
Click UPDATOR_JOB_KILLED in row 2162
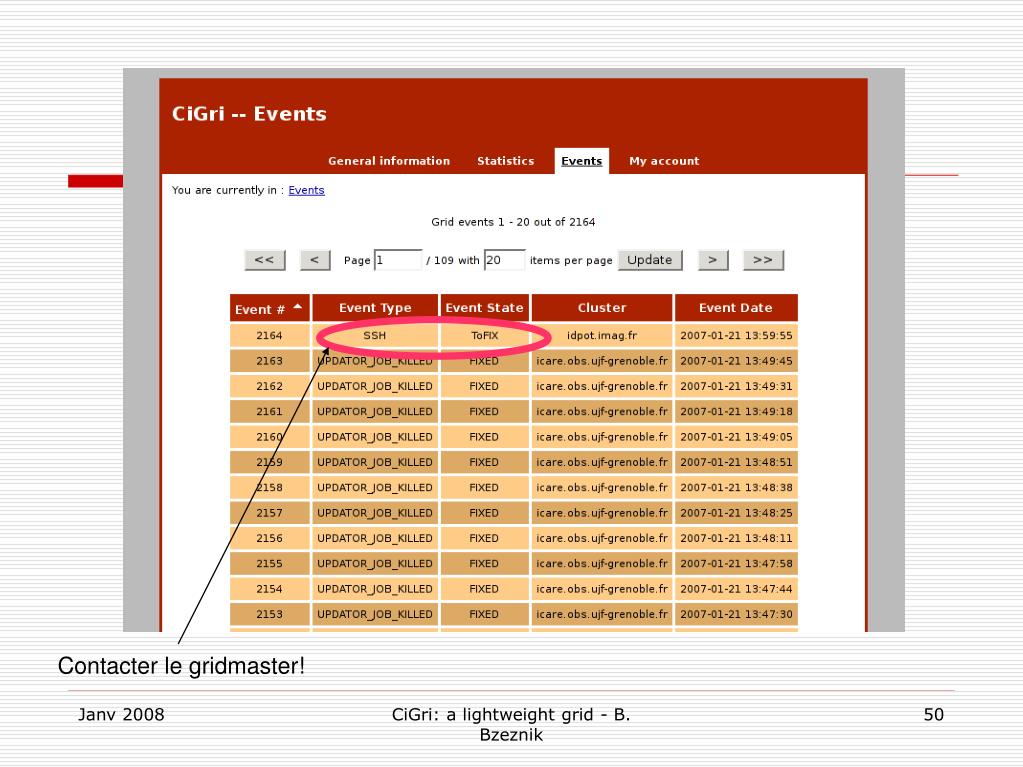[x=375, y=386]
